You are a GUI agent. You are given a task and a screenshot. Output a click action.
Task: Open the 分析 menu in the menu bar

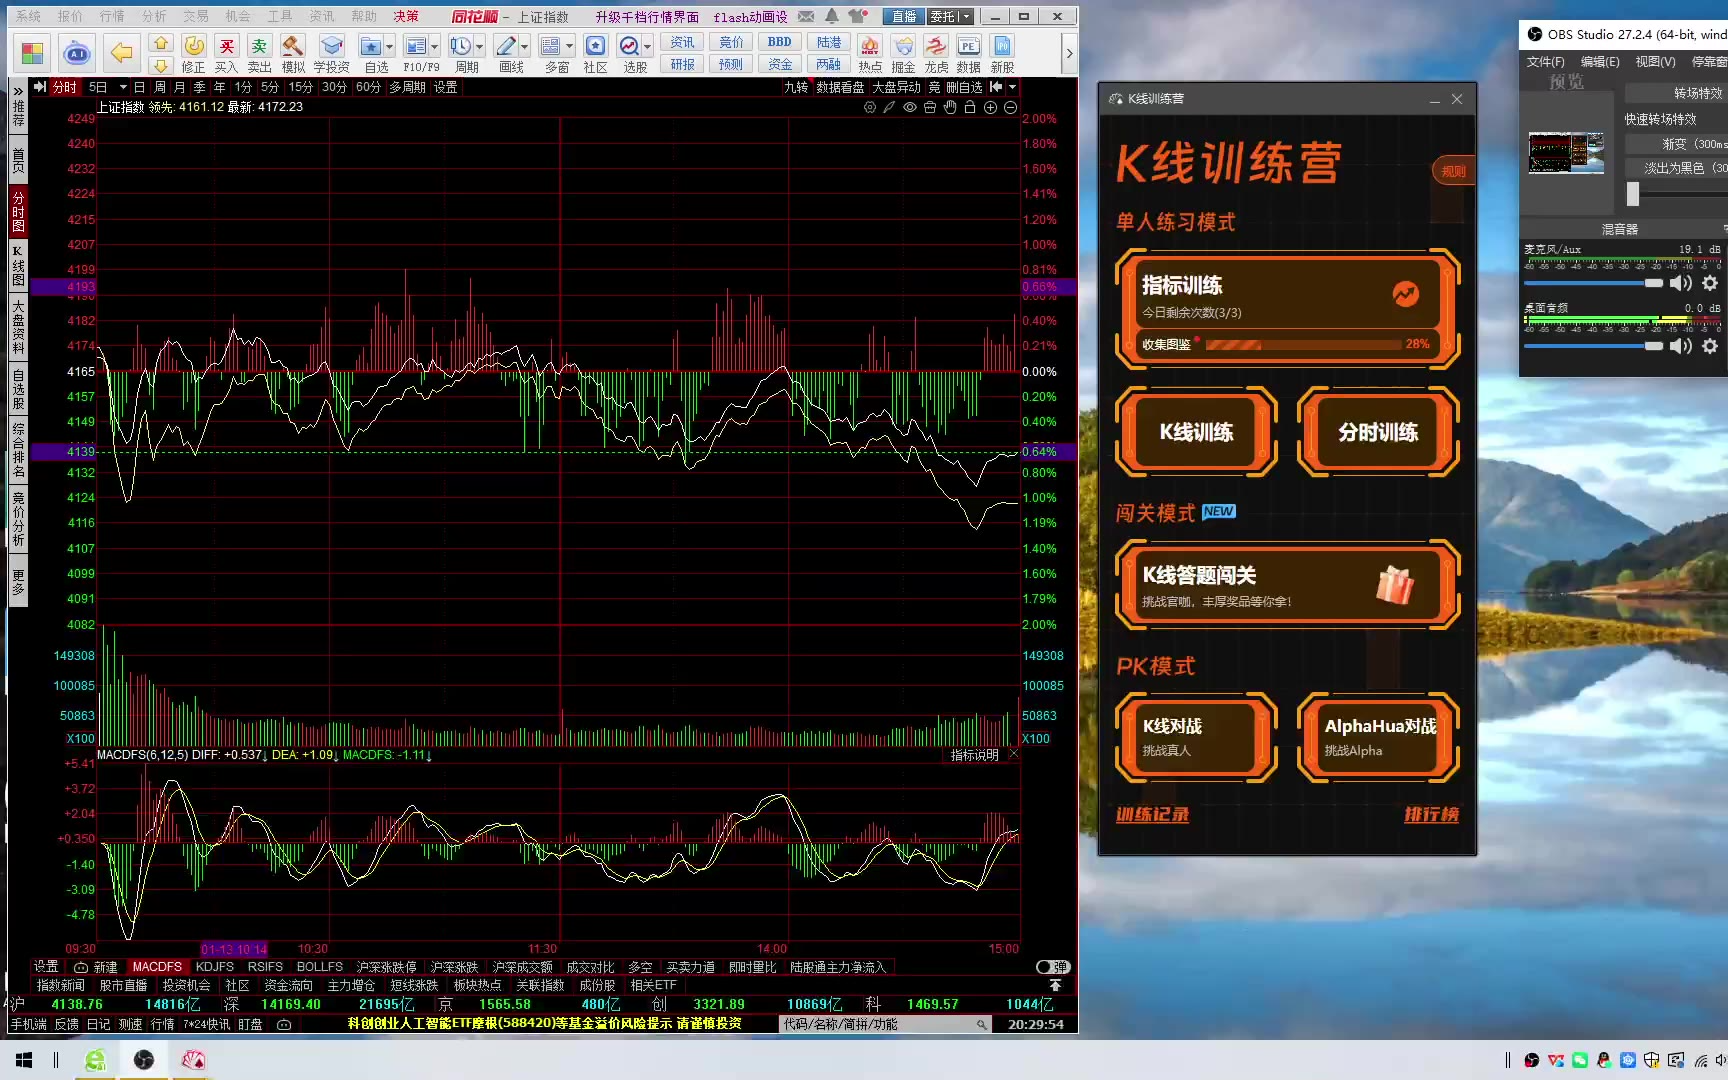click(x=154, y=16)
